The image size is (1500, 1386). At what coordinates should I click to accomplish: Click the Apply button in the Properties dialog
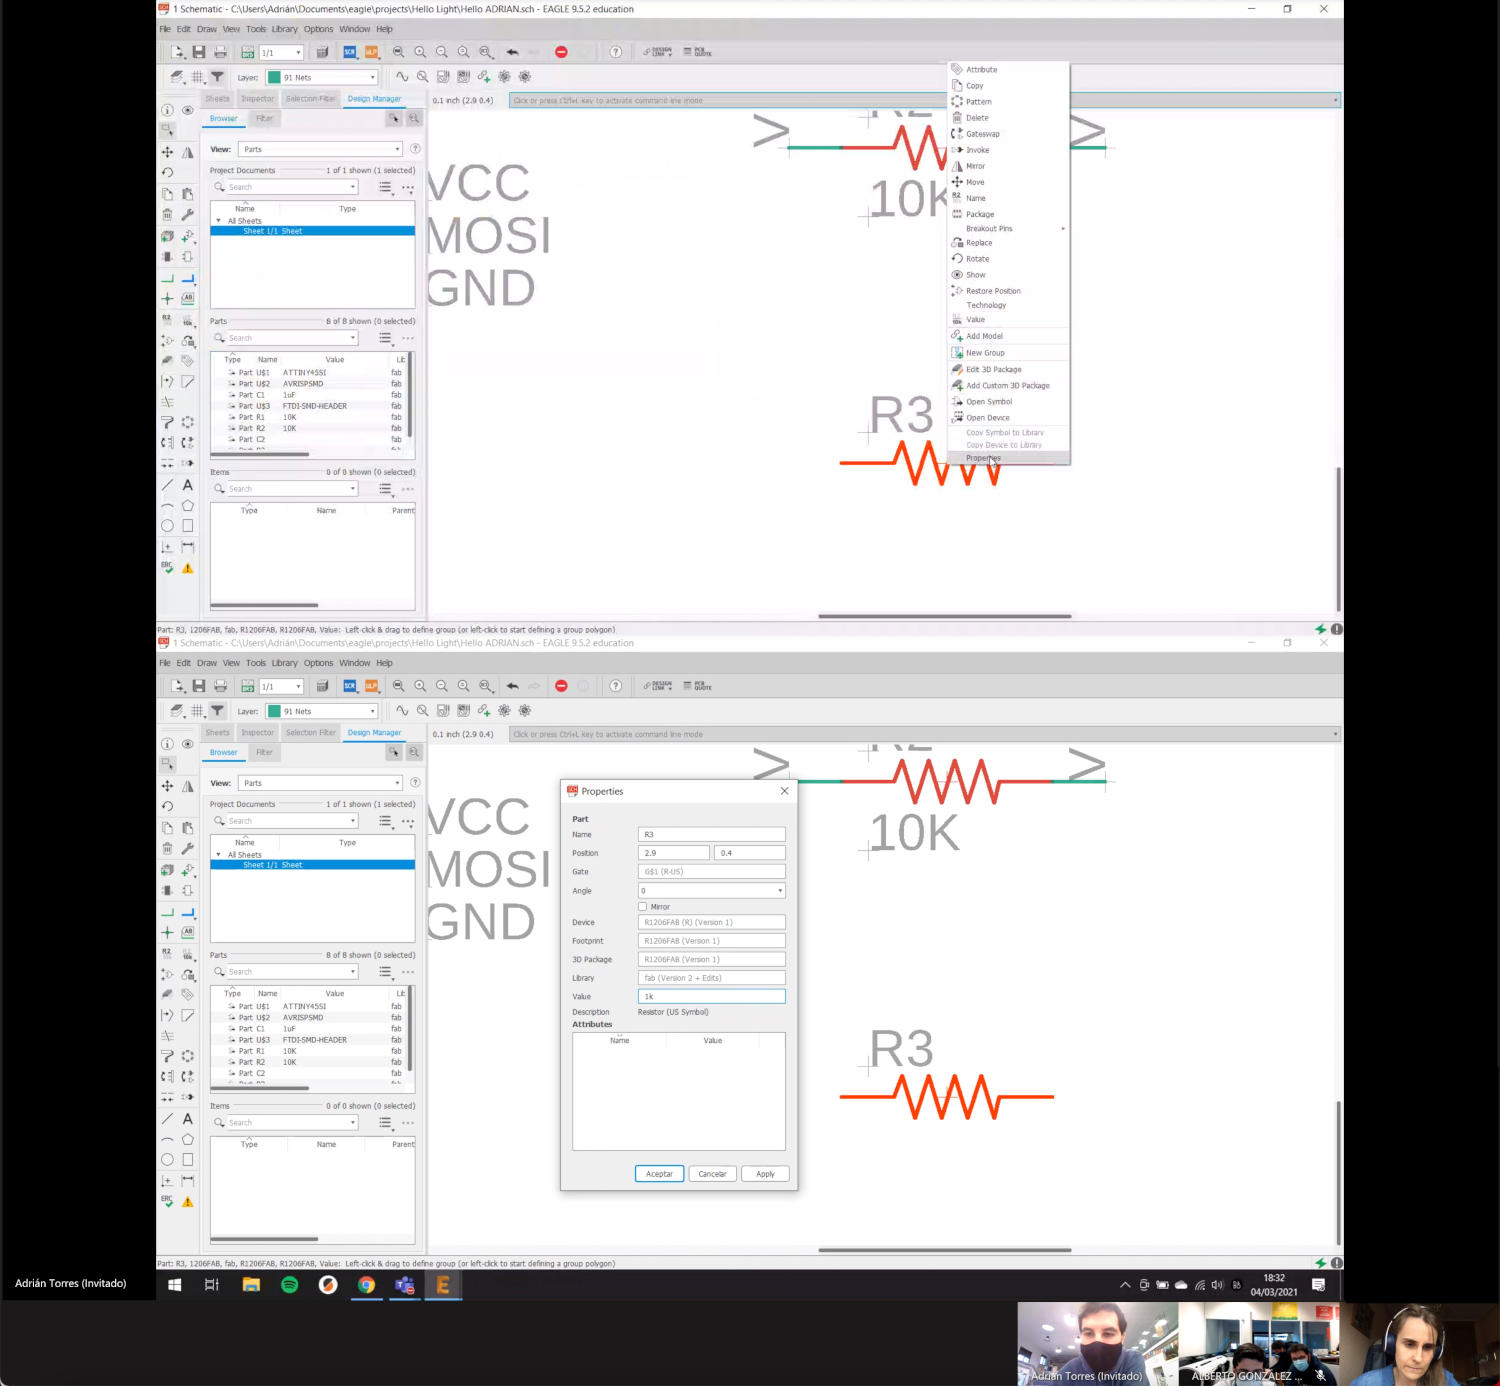click(765, 1174)
